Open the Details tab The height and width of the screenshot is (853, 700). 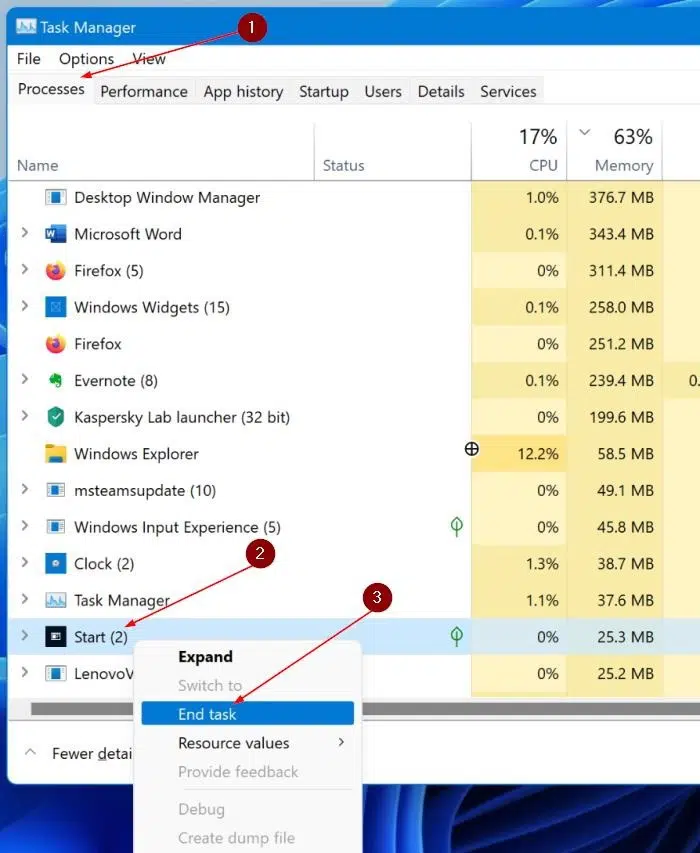(x=441, y=91)
